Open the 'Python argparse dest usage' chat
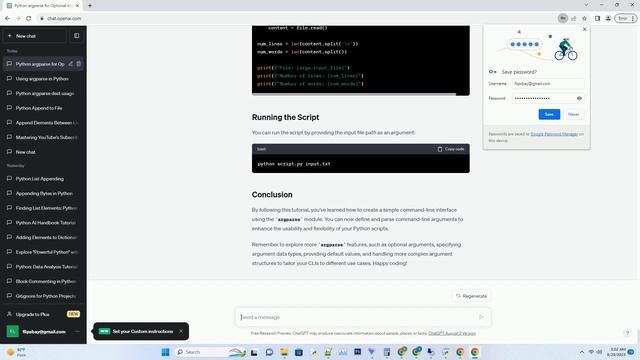The width and height of the screenshot is (640, 360). [43, 93]
